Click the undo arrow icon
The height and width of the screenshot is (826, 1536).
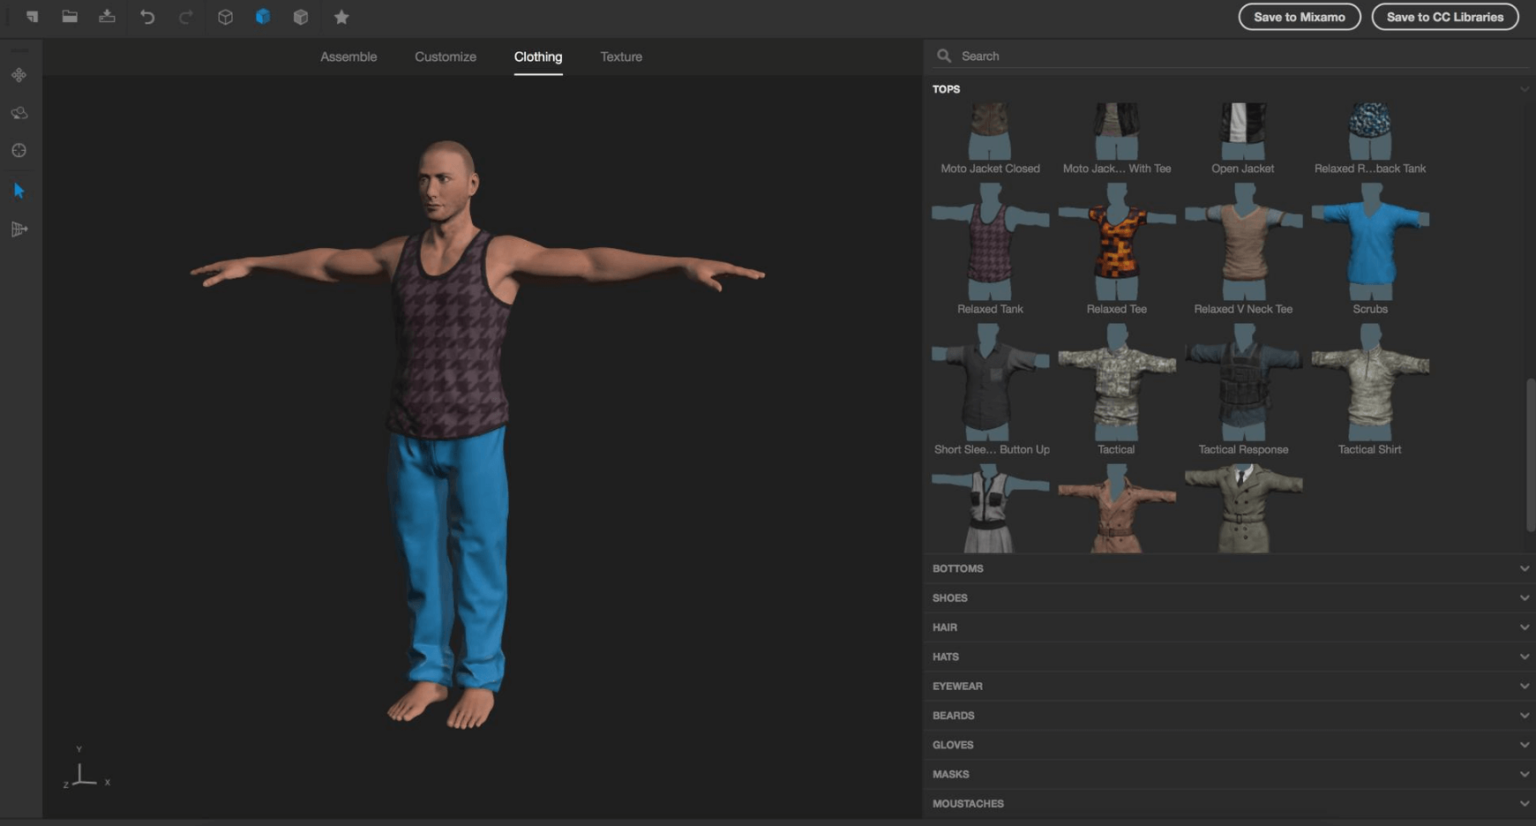[147, 17]
